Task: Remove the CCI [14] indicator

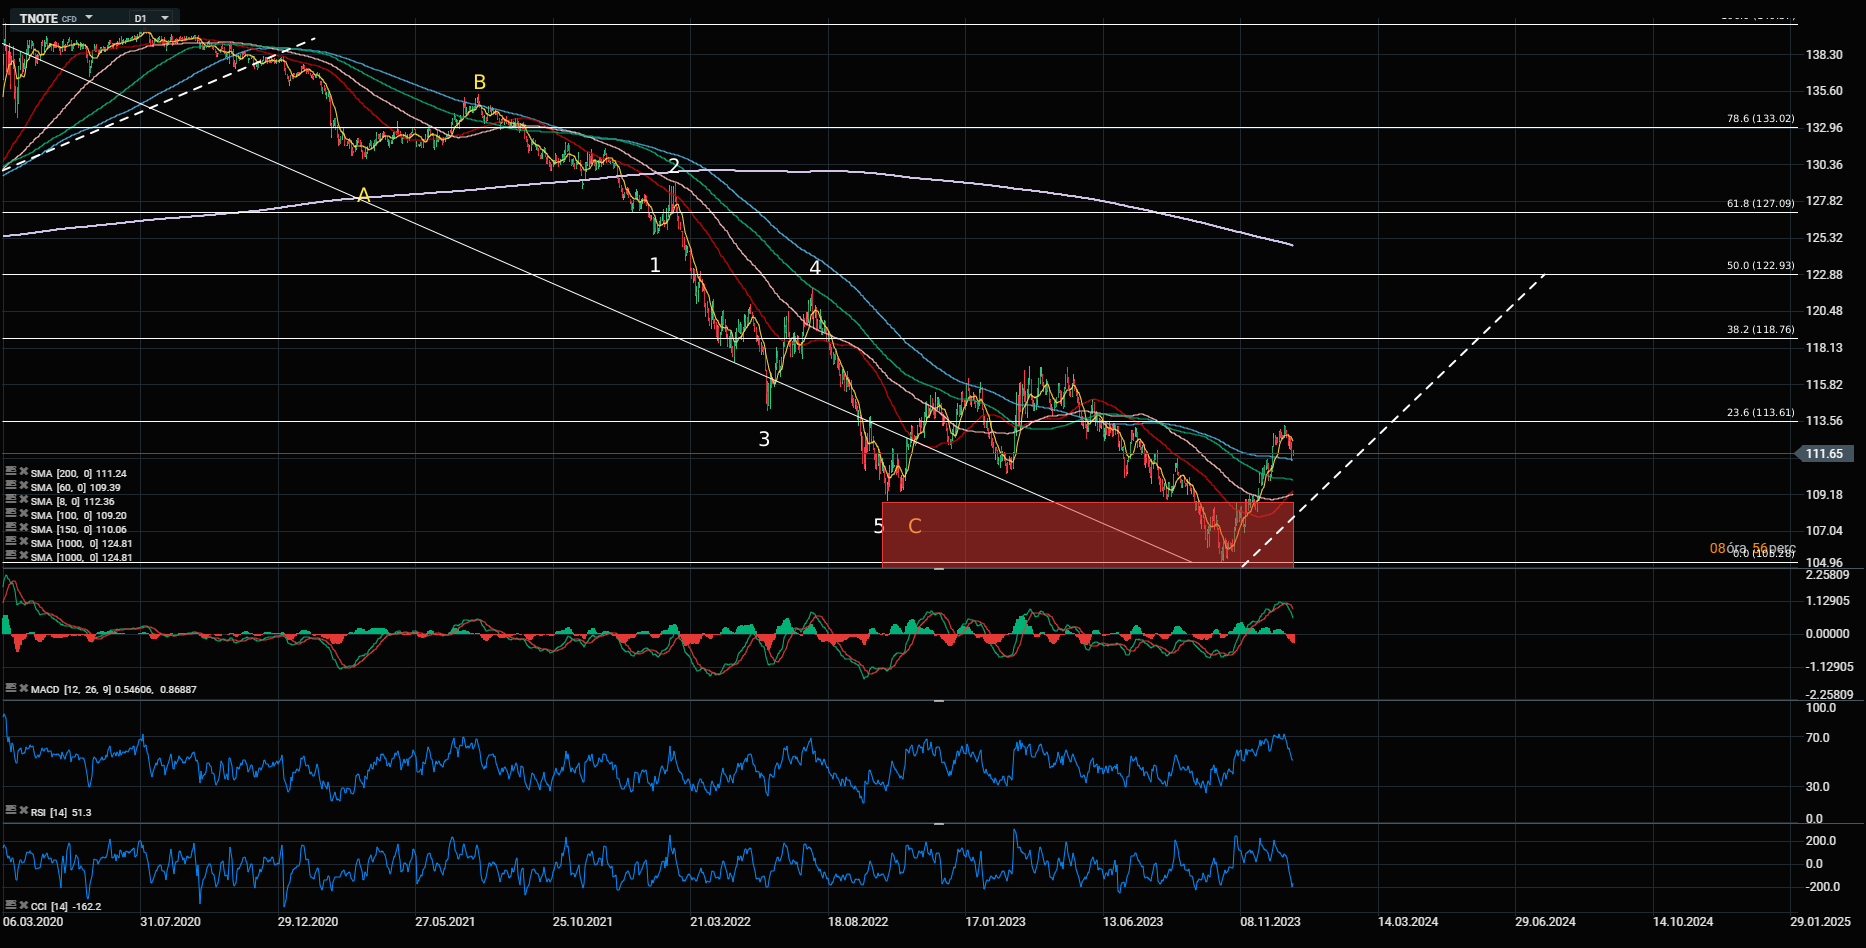Action: [x=23, y=906]
